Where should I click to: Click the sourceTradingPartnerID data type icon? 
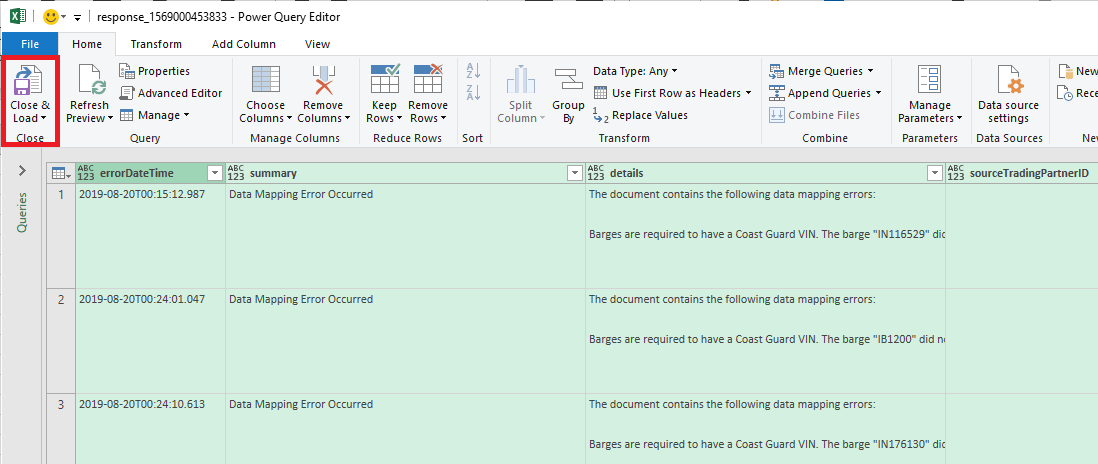[x=956, y=173]
